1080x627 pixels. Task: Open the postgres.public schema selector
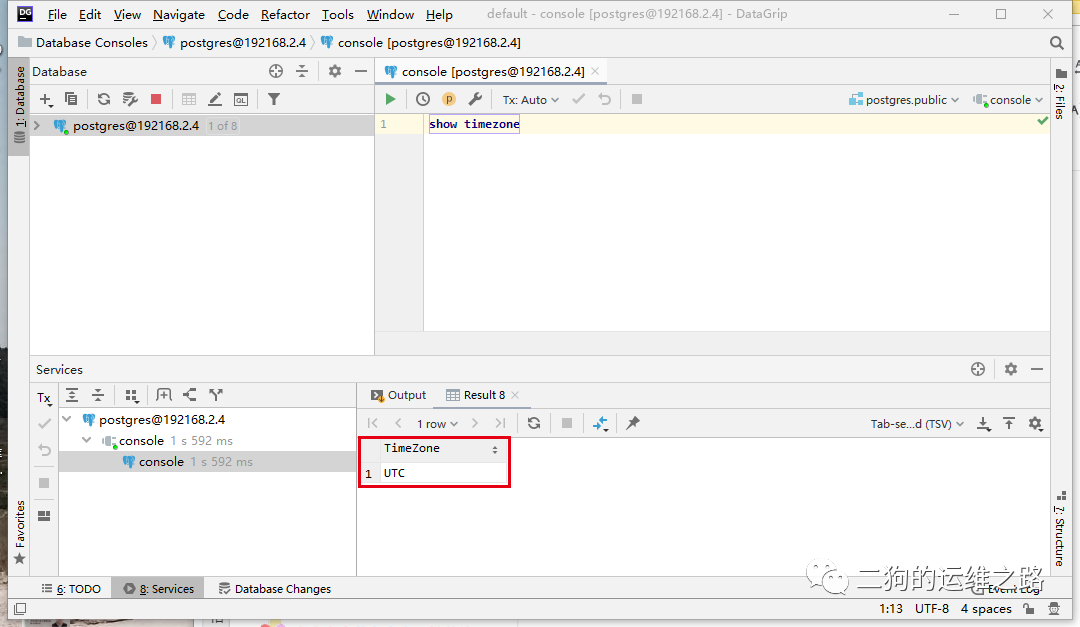pyautogui.click(x=902, y=99)
